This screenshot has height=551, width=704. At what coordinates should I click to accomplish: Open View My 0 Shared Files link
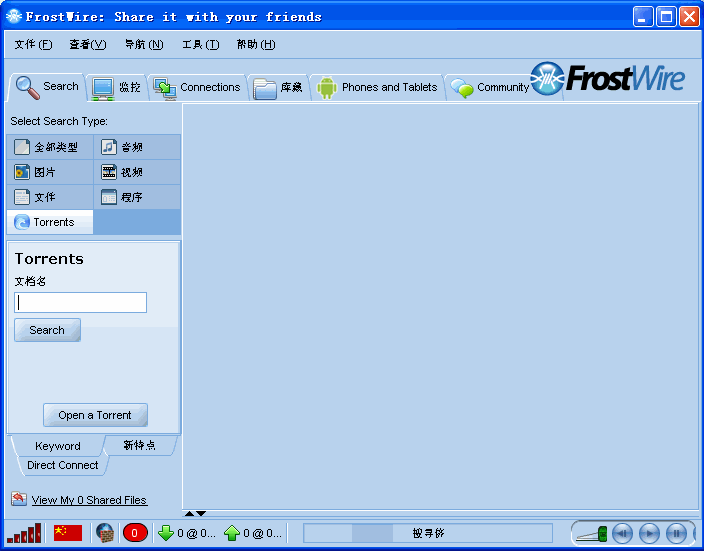click(x=89, y=500)
